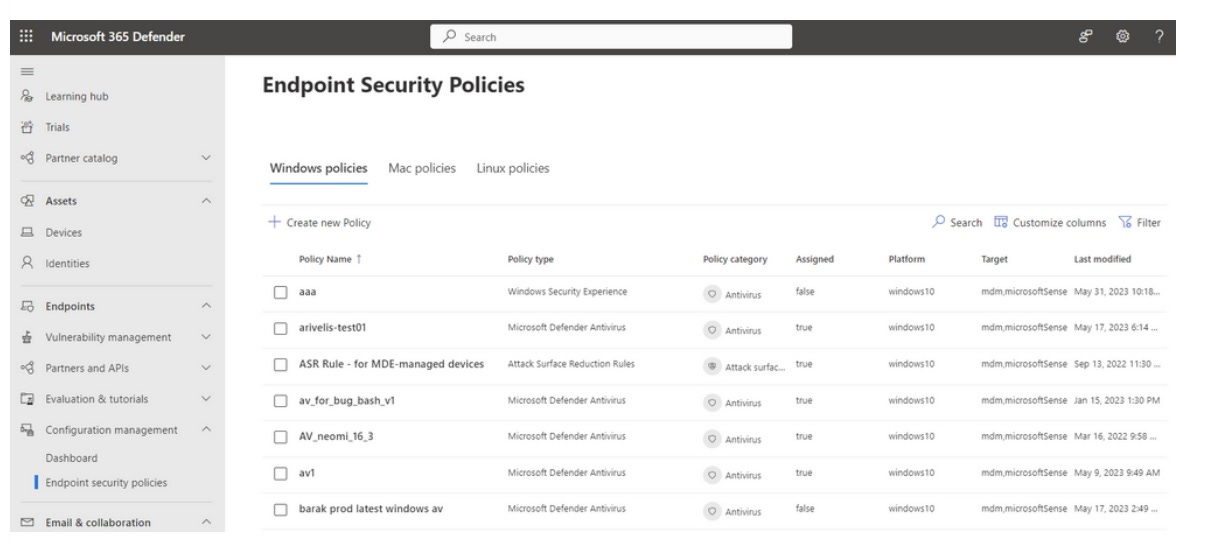Check the box for av_for_bug_bash_v1
The width and height of the screenshot is (1223, 542).
281,400
